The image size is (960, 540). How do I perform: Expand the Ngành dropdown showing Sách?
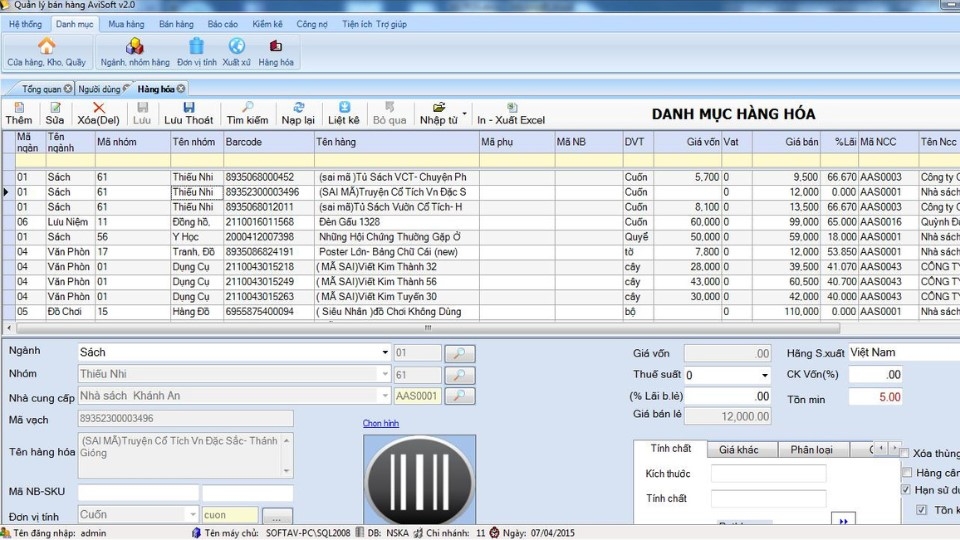pyautogui.click(x=385, y=353)
